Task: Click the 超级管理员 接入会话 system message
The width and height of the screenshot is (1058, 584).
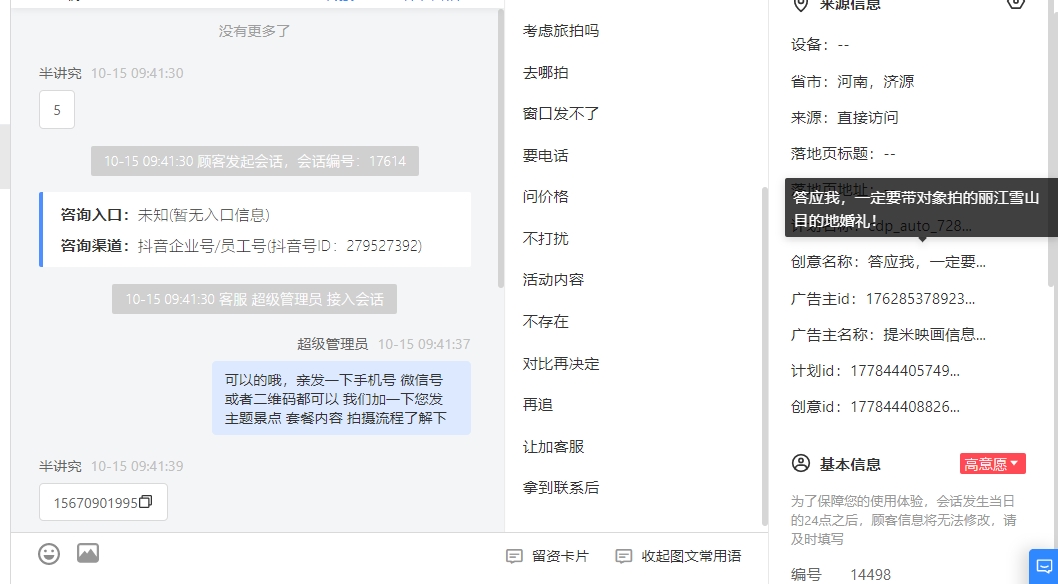Action: click(254, 299)
